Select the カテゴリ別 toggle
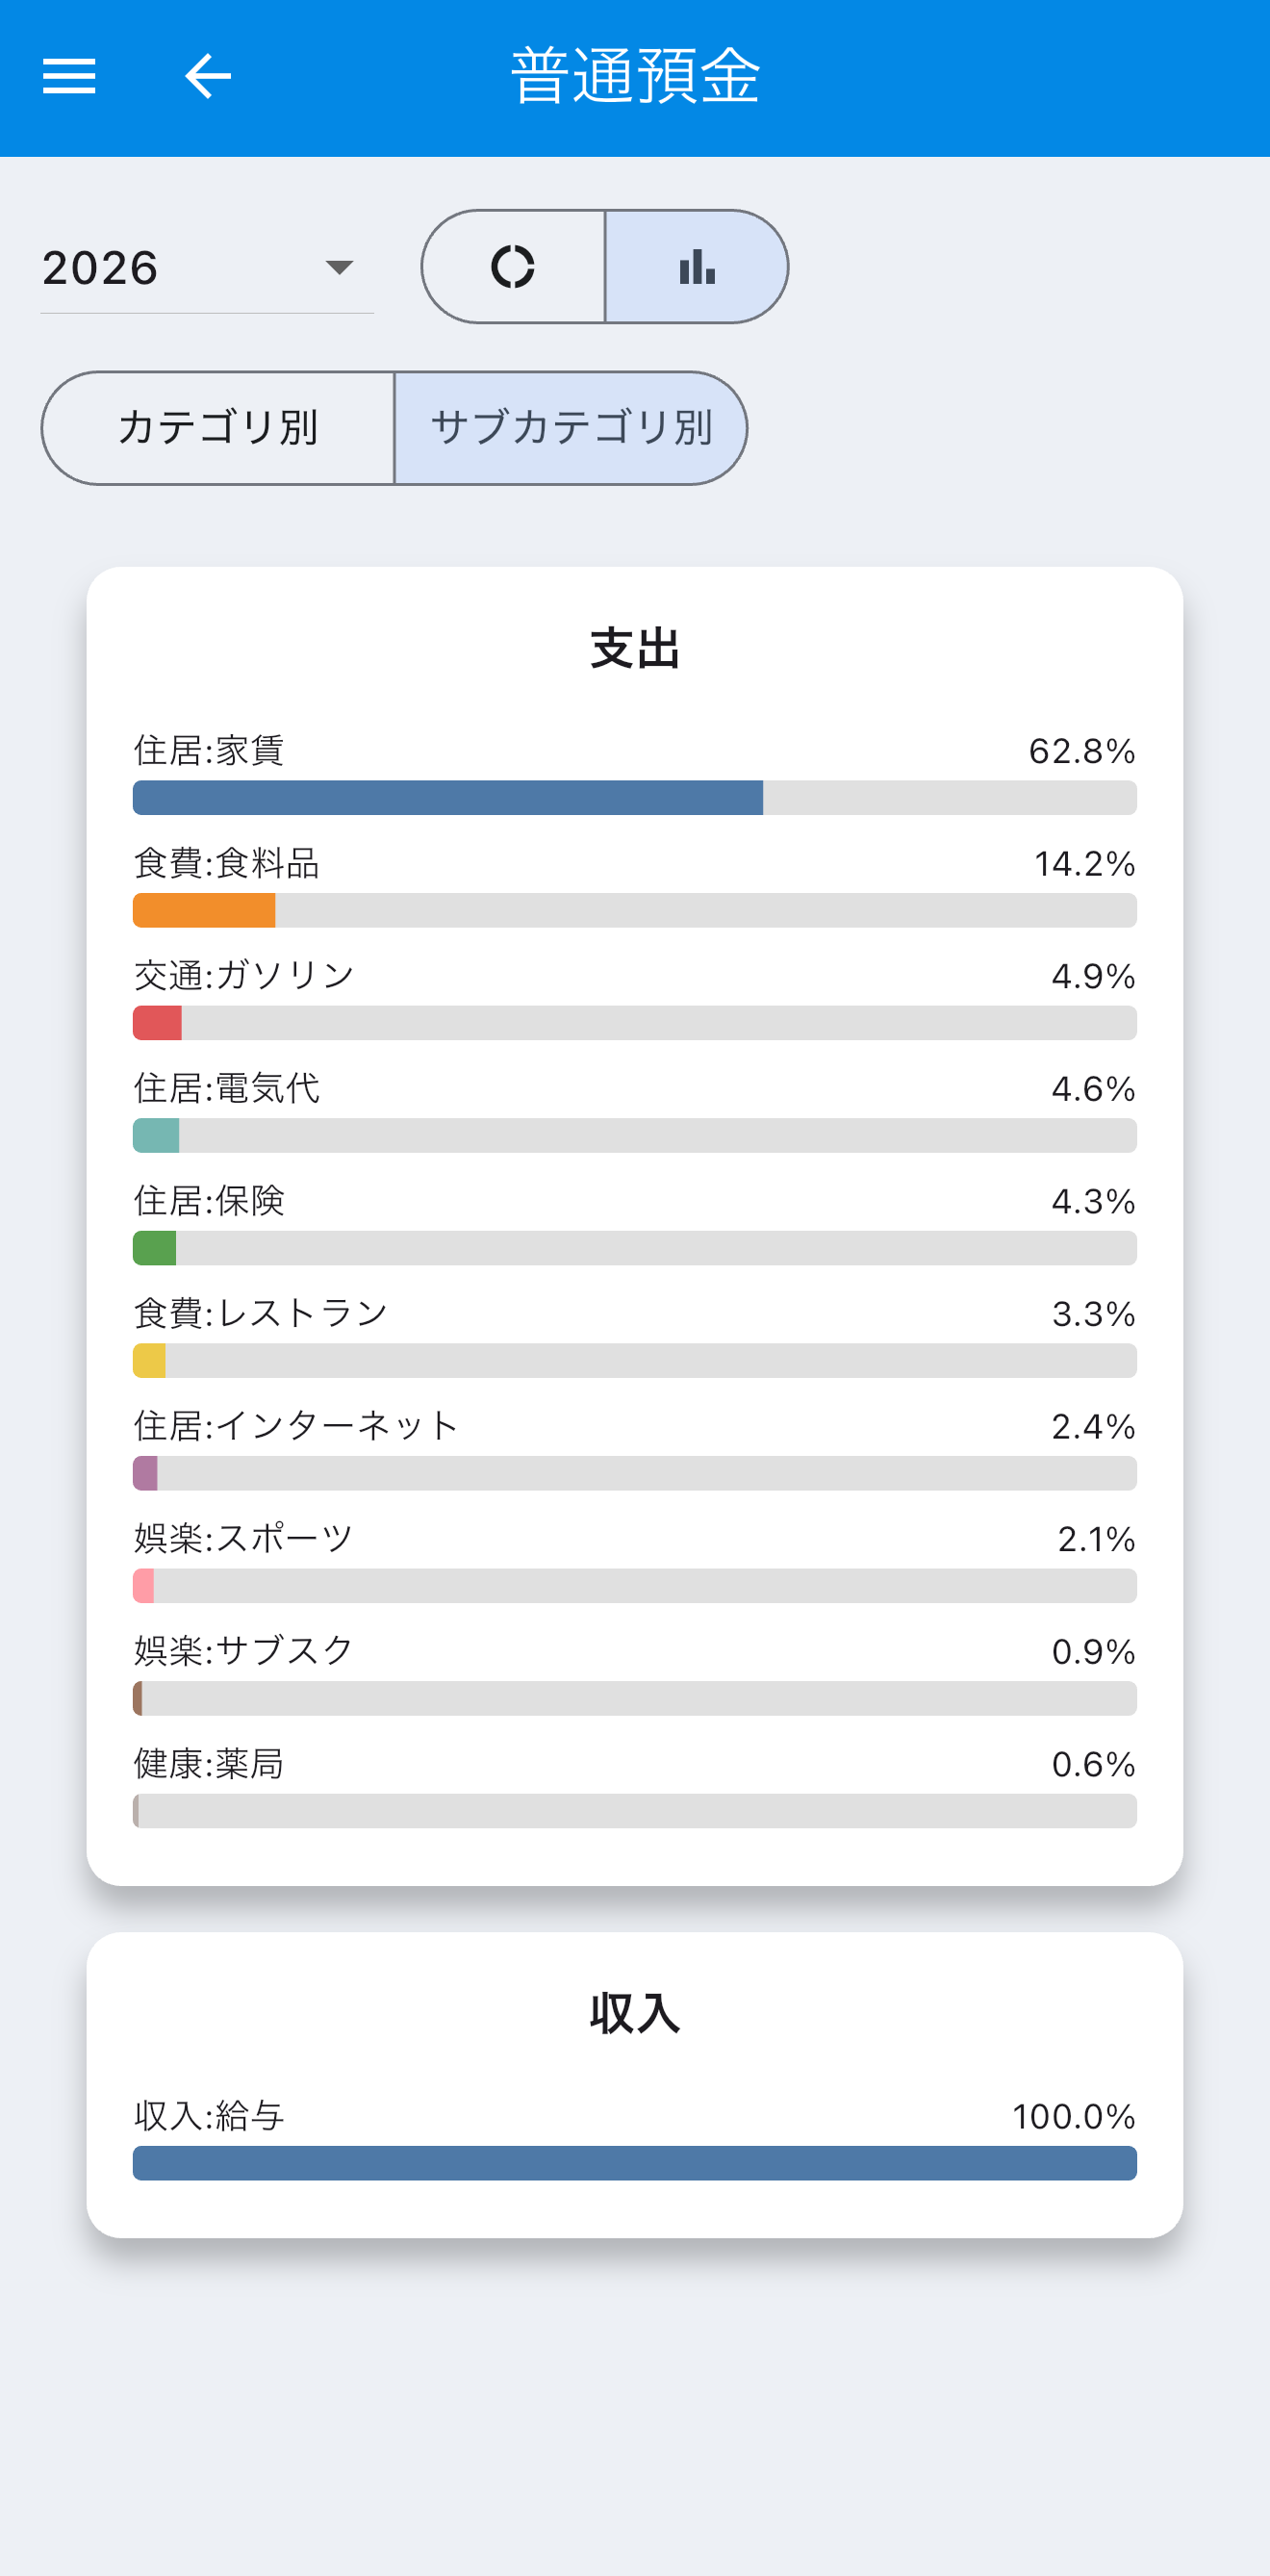This screenshot has width=1270, height=2576. pos(218,428)
